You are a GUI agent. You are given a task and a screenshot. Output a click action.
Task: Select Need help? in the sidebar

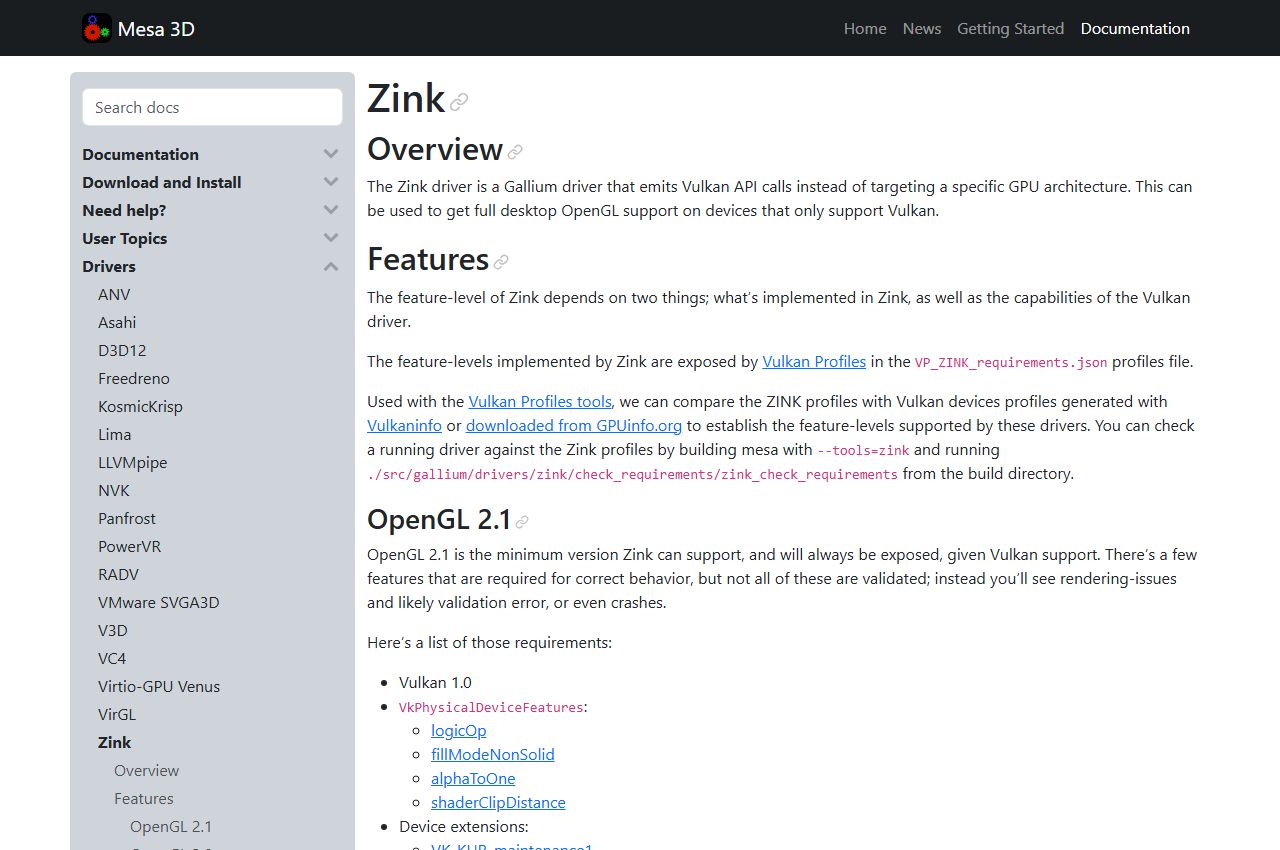pos(124,210)
